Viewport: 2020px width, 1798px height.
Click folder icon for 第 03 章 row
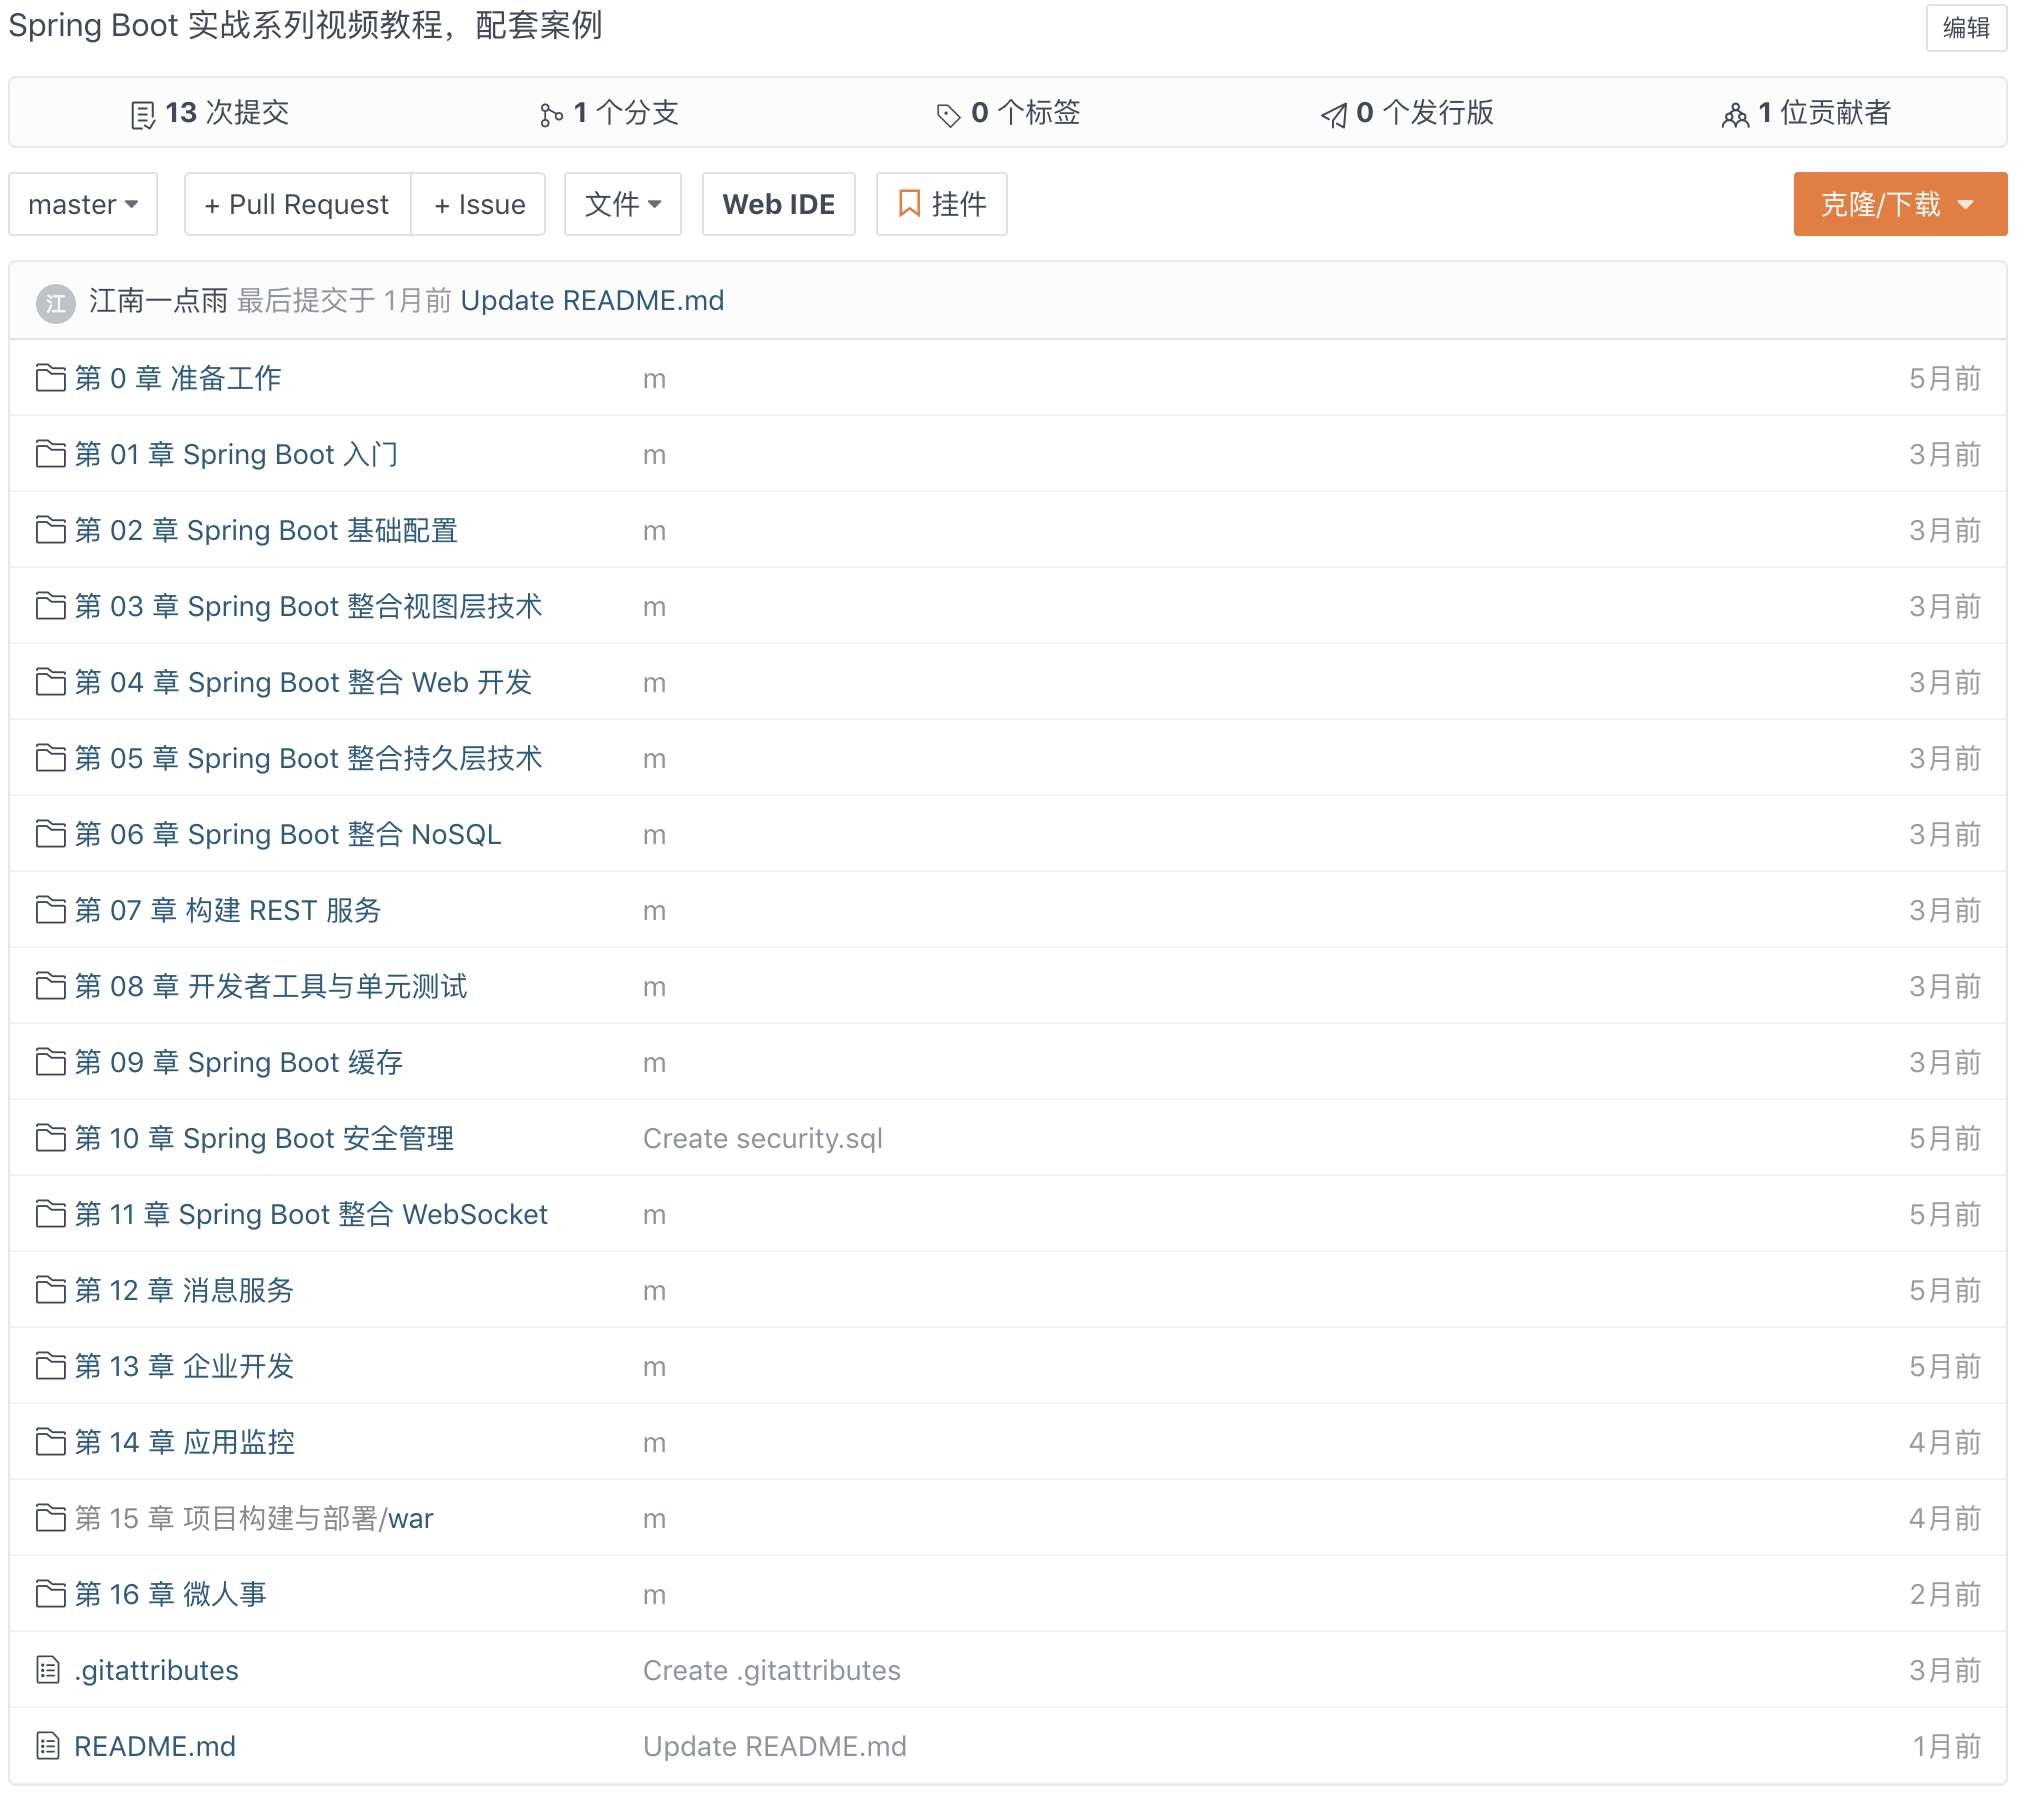[50, 606]
